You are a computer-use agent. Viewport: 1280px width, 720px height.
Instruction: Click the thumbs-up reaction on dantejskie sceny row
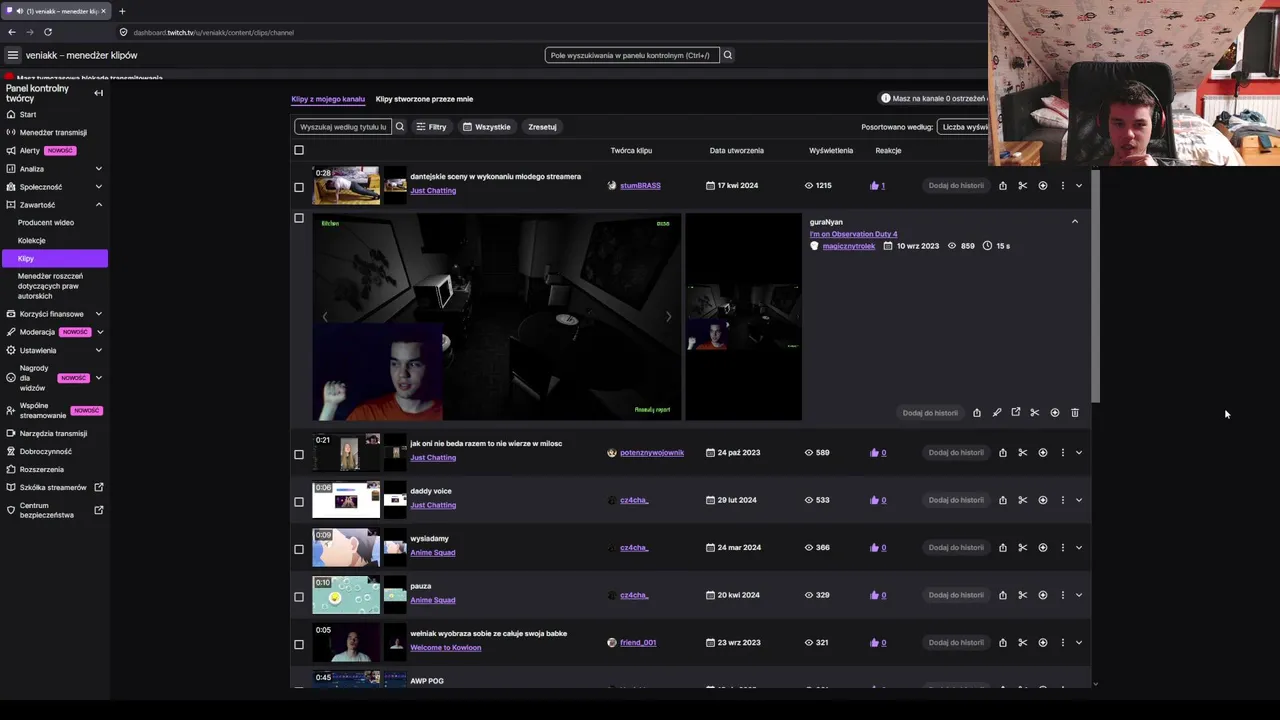click(877, 186)
